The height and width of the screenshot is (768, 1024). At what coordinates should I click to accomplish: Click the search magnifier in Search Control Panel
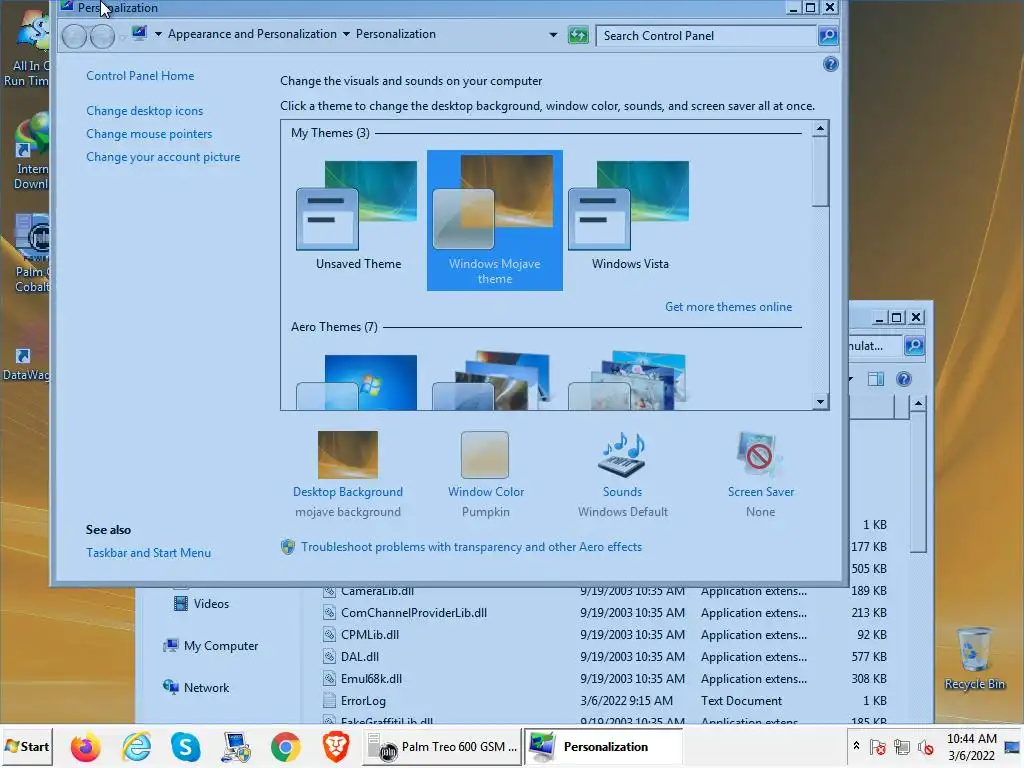coord(827,35)
